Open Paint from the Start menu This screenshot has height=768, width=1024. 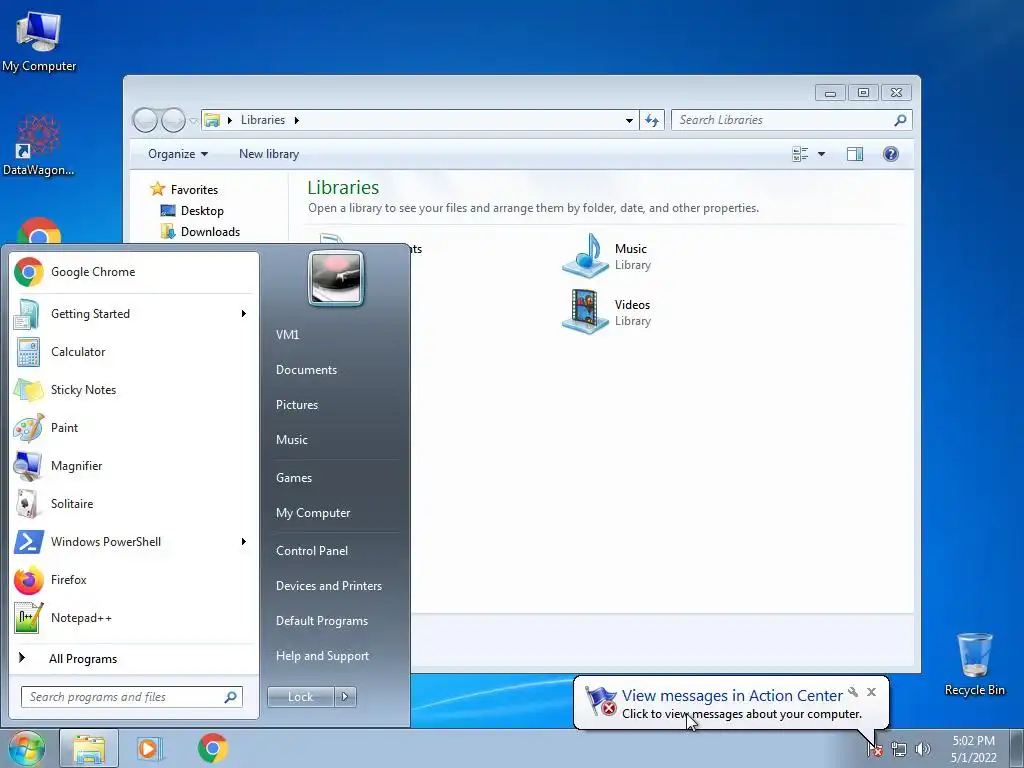(134, 428)
